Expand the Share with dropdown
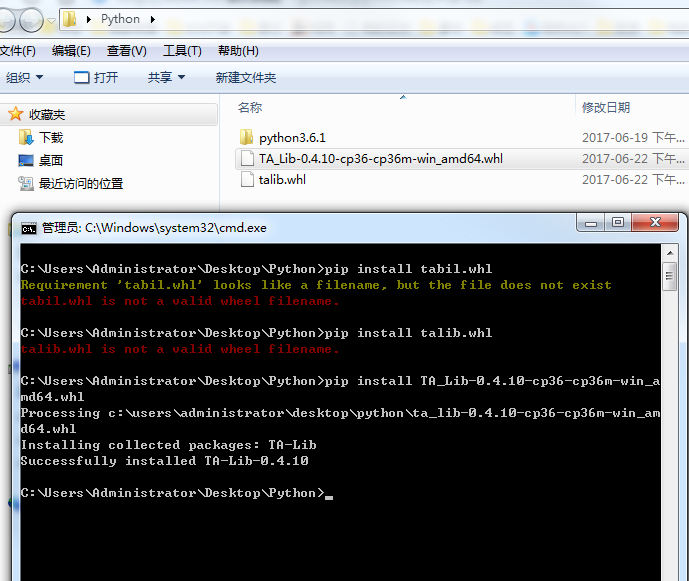689x581 pixels. [x=166, y=77]
